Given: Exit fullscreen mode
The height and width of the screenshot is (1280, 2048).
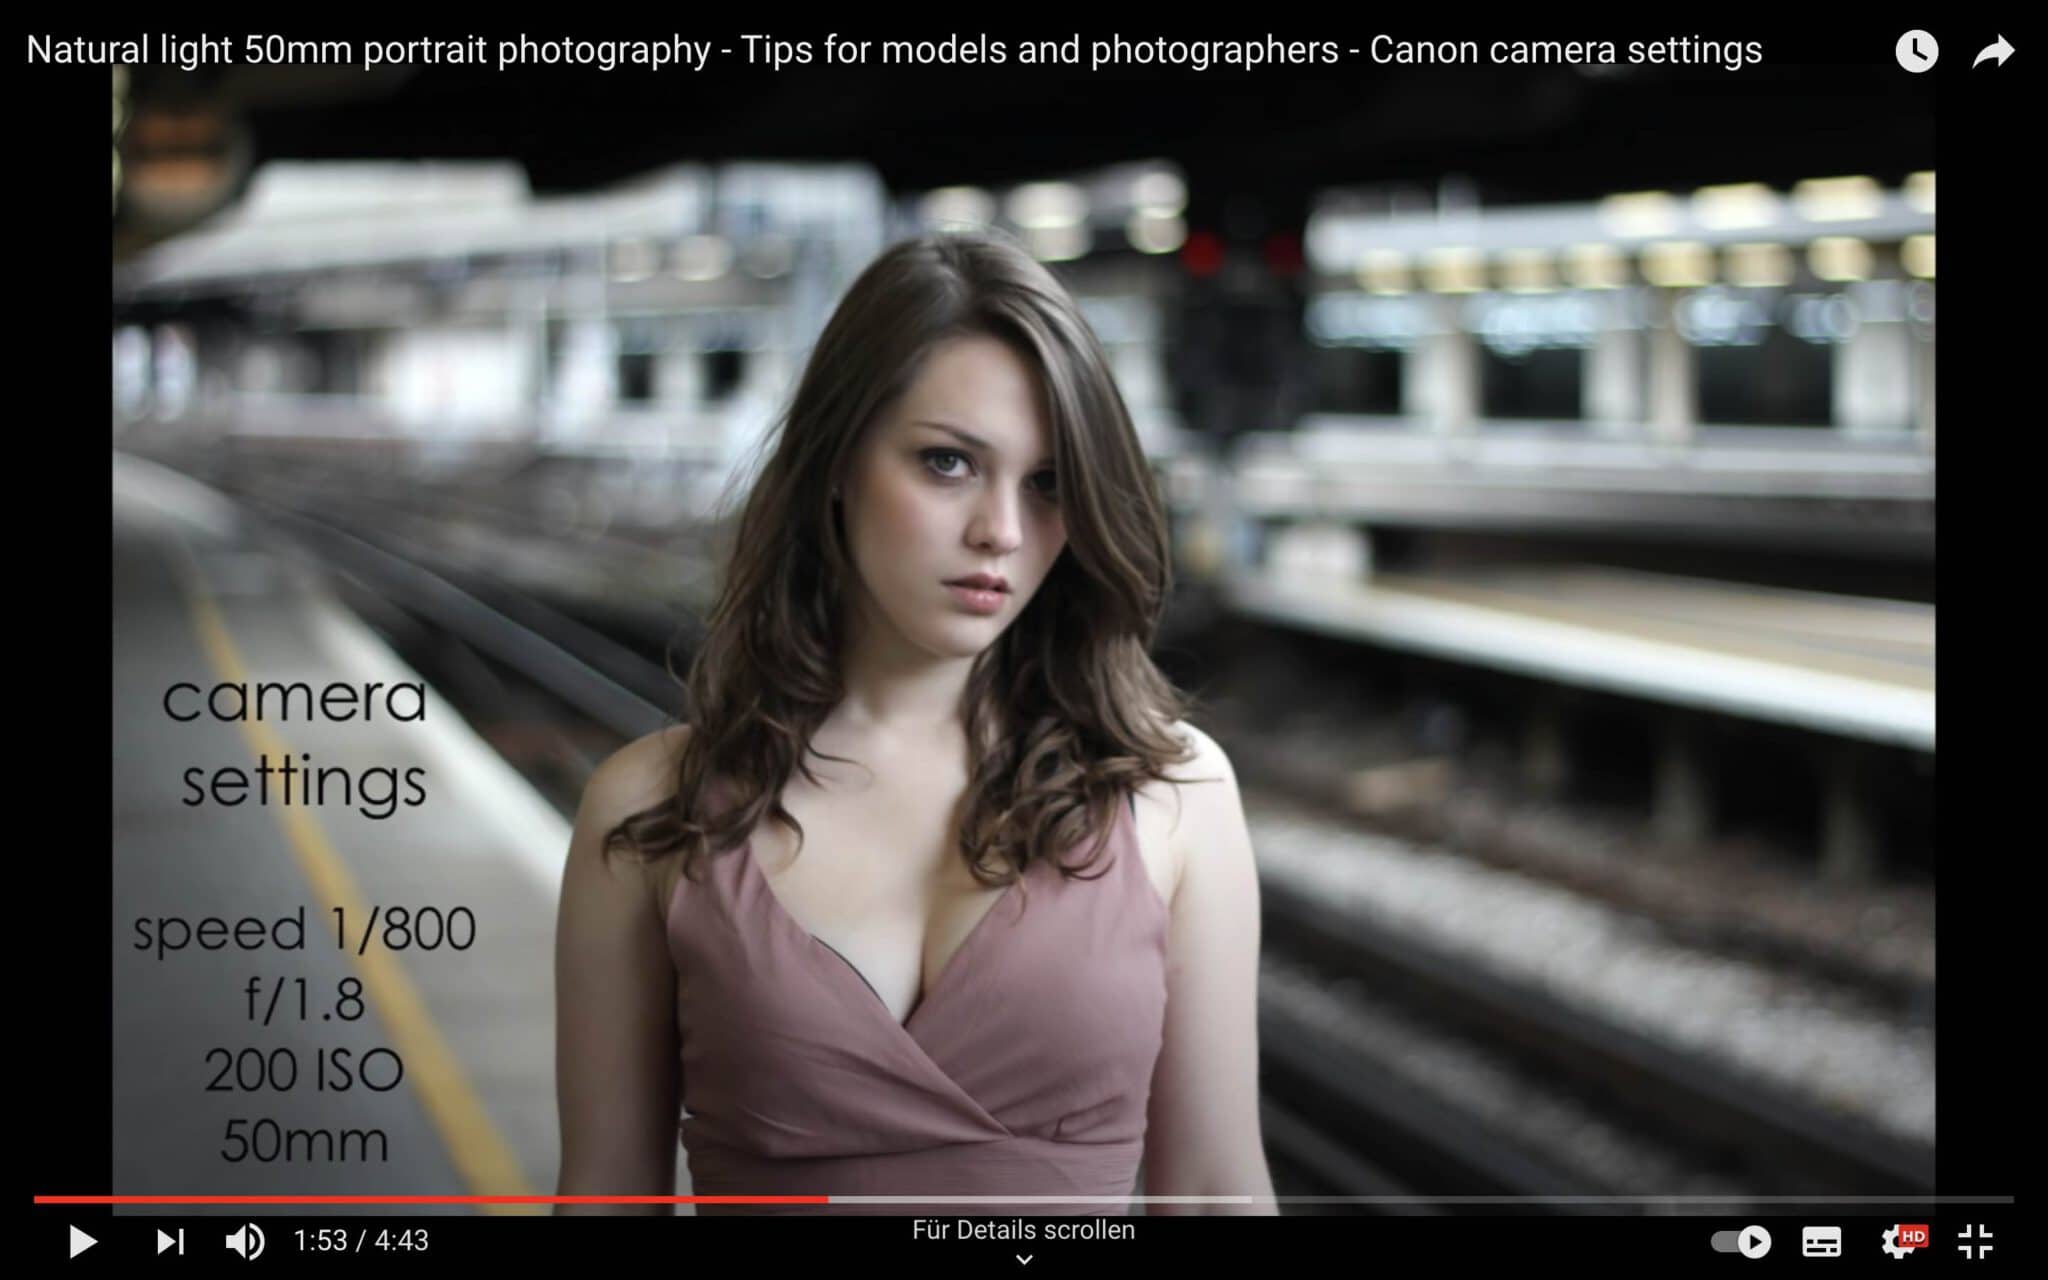Looking at the screenshot, I should tap(1975, 1241).
